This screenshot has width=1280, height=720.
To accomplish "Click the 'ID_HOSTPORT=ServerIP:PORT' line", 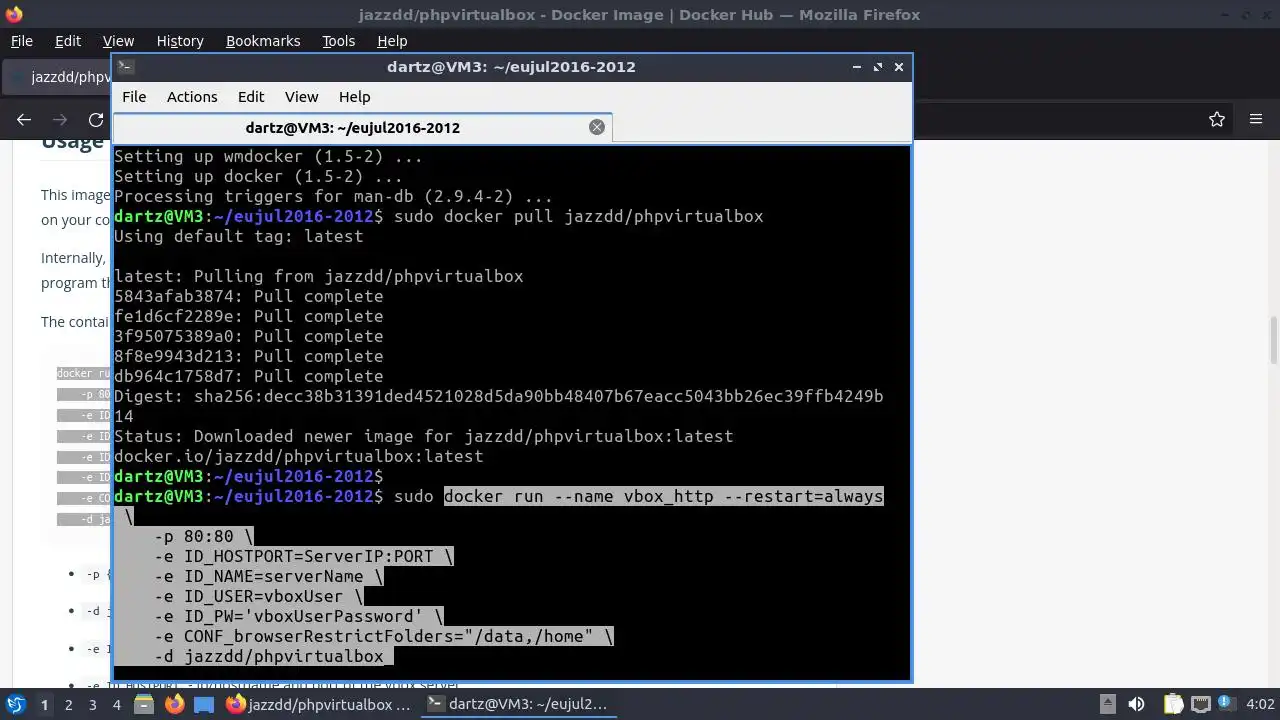I will [x=304, y=556].
